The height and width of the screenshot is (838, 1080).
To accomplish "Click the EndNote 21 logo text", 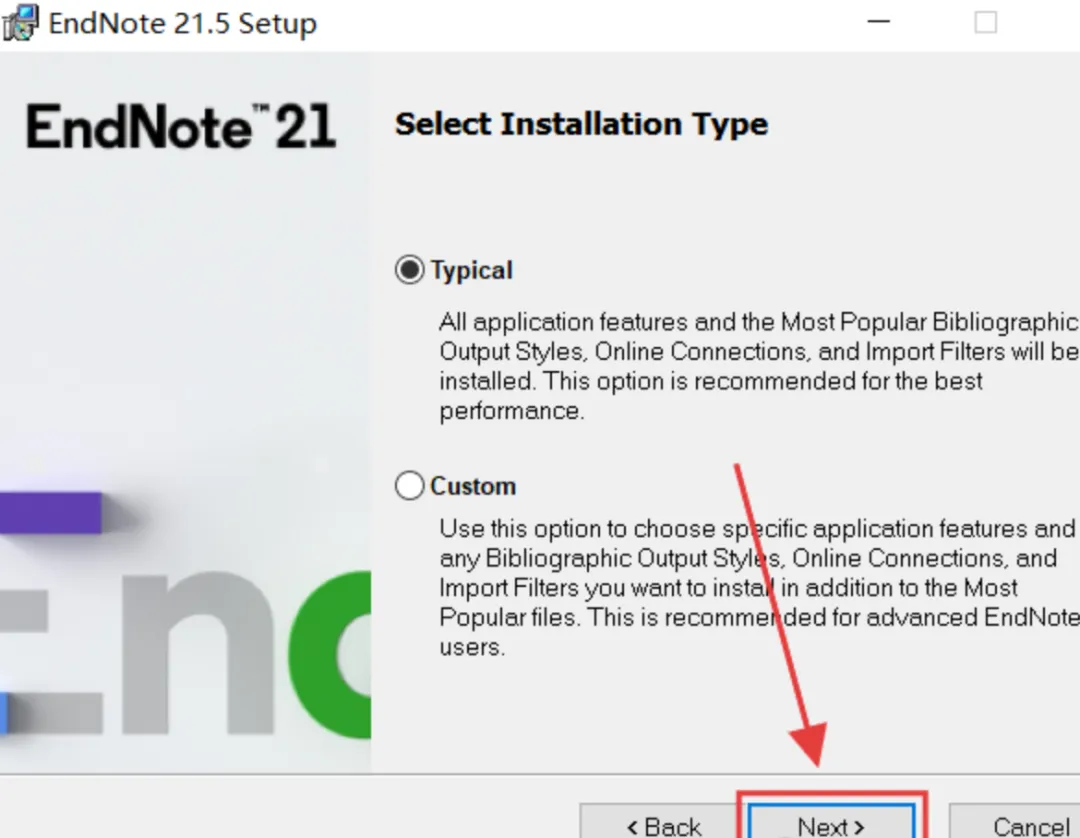I will tap(181, 126).
